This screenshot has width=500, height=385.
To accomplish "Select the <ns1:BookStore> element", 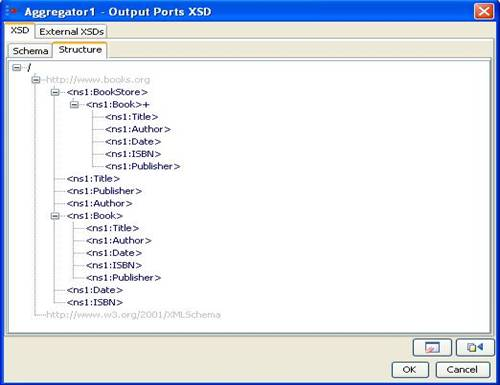I will [x=107, y=92].
